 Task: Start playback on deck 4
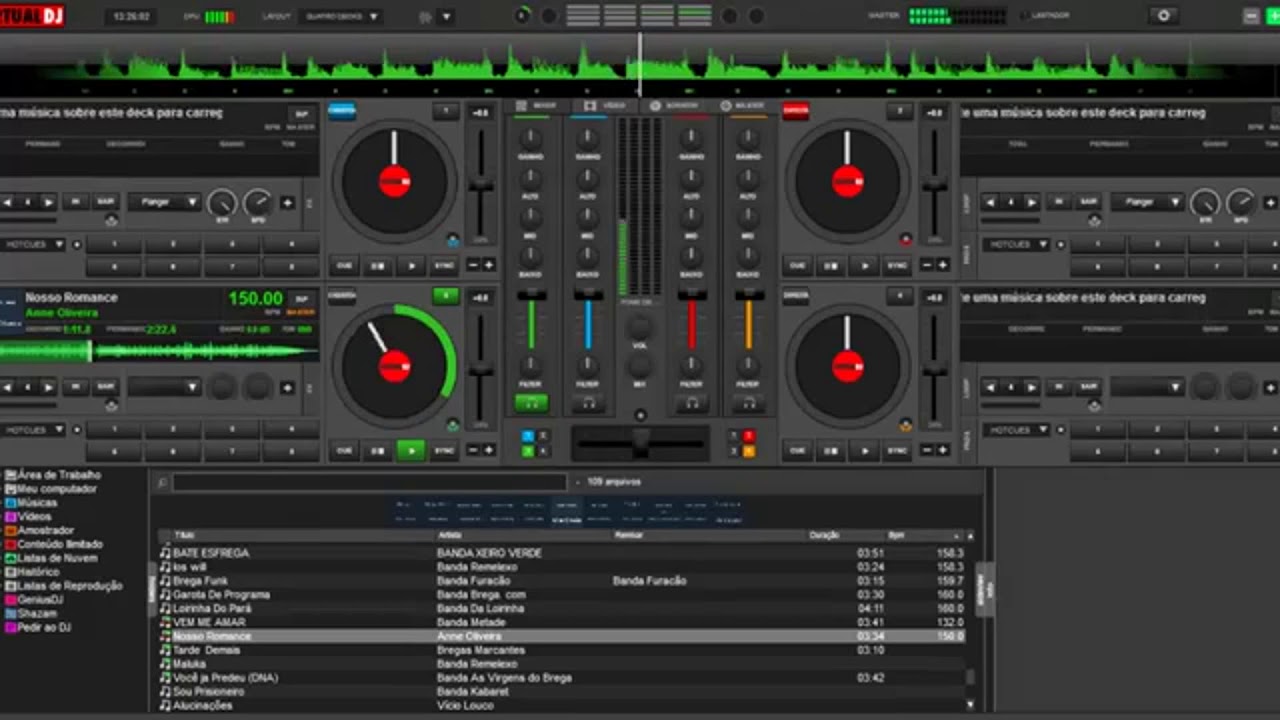tap(864, 450)
